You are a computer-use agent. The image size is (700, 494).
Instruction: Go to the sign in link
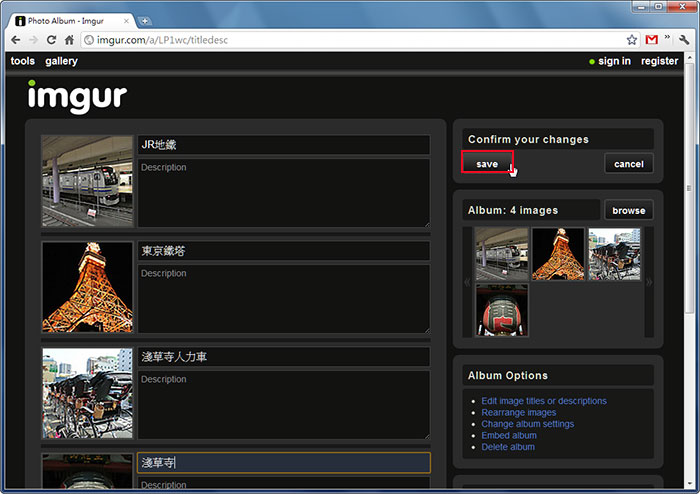614,61
